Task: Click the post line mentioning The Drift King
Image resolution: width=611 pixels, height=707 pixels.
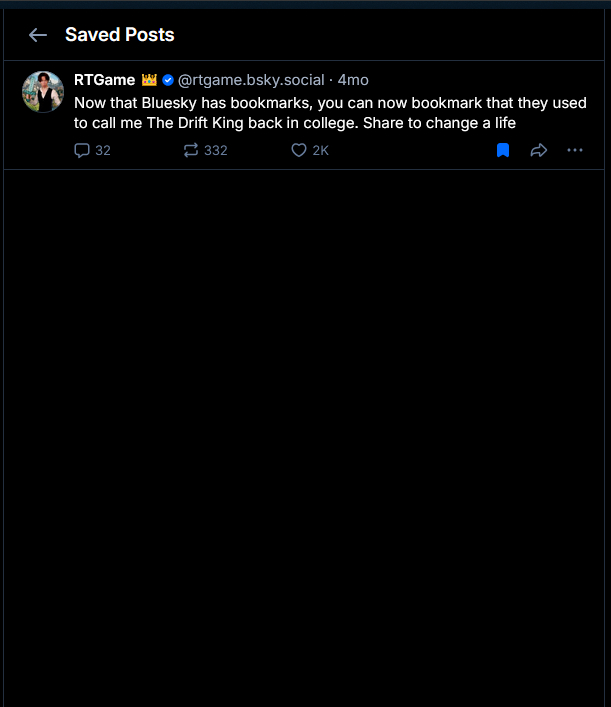Action: 295,124
